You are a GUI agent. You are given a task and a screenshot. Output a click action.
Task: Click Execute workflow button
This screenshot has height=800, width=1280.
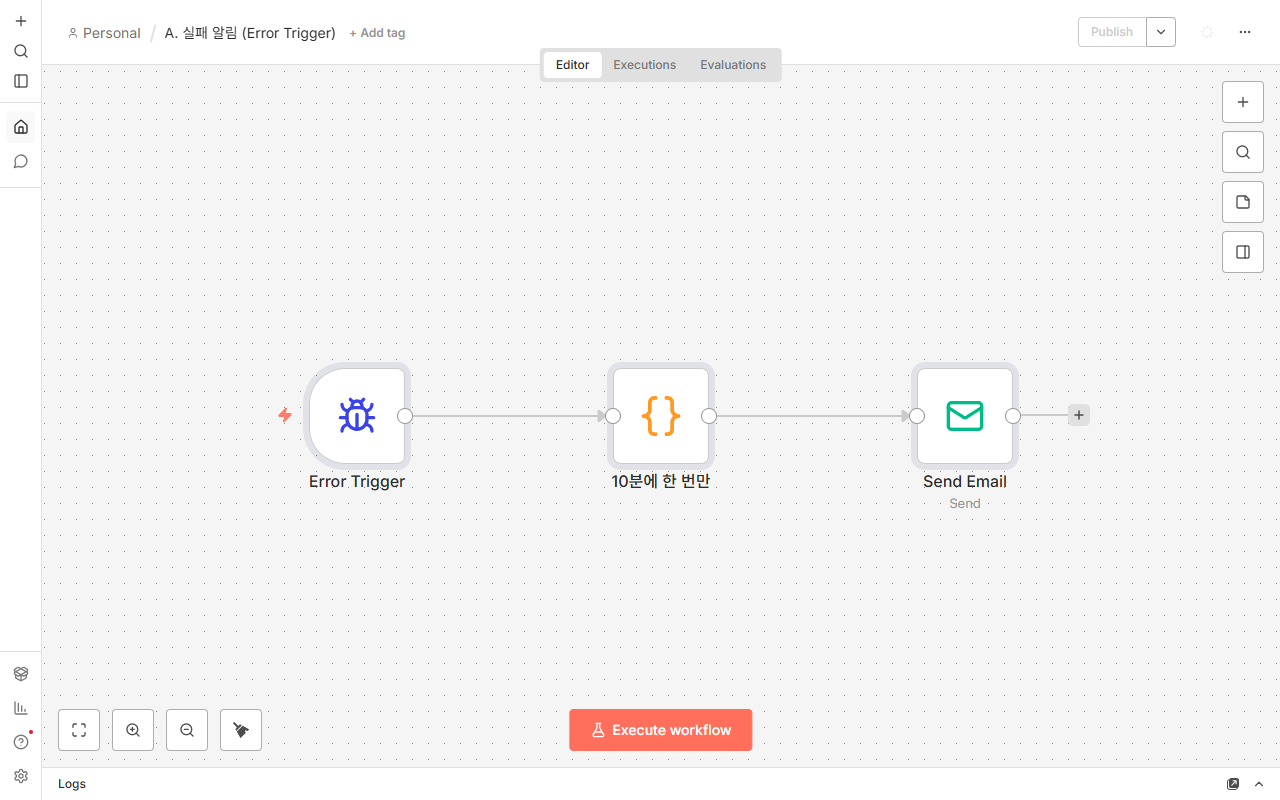(x=661, y=730)
